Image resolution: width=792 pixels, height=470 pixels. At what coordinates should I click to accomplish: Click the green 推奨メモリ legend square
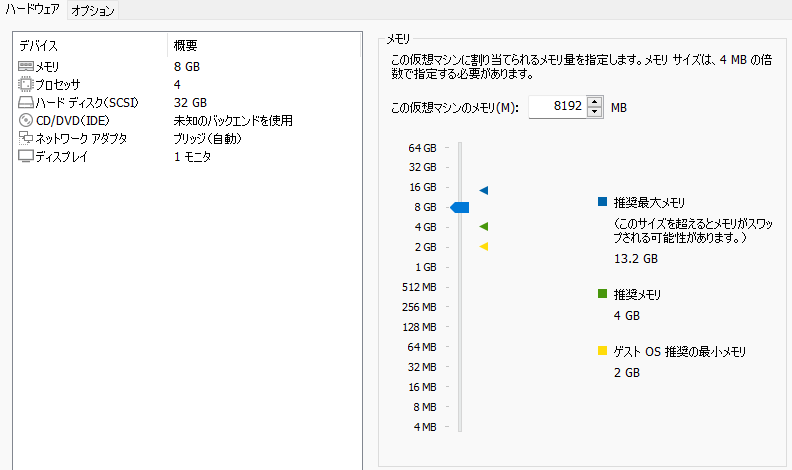point(602,294)
